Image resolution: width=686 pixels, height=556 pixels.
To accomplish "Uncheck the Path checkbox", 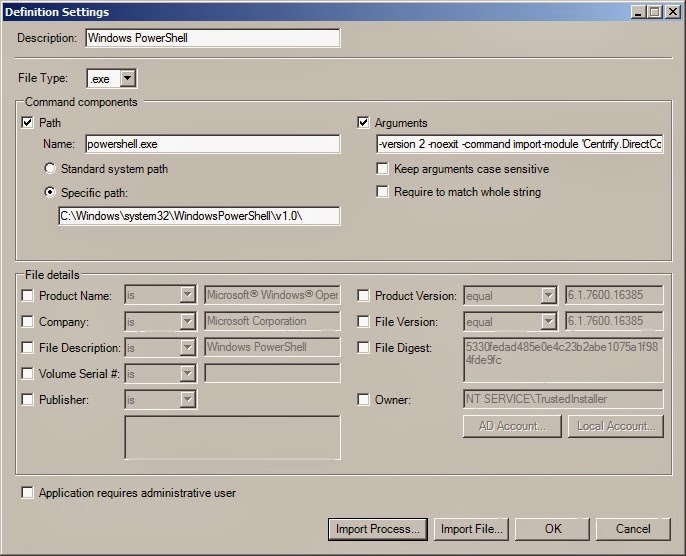I will [x=28, y=122].
